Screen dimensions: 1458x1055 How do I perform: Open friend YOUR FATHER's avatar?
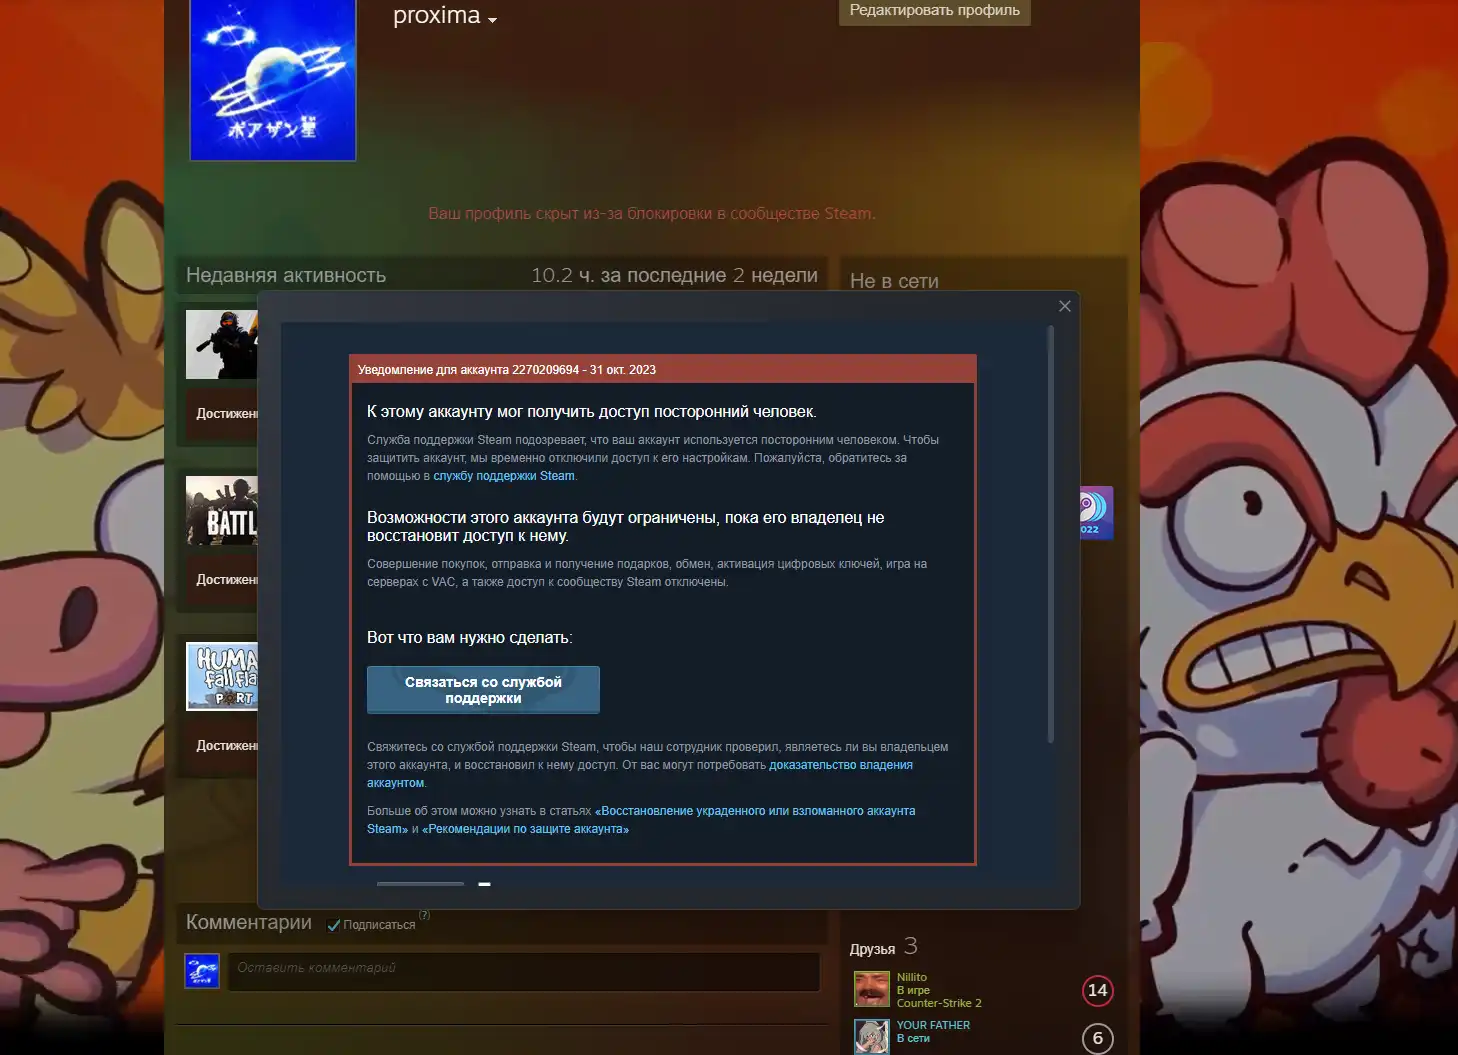872,1037
